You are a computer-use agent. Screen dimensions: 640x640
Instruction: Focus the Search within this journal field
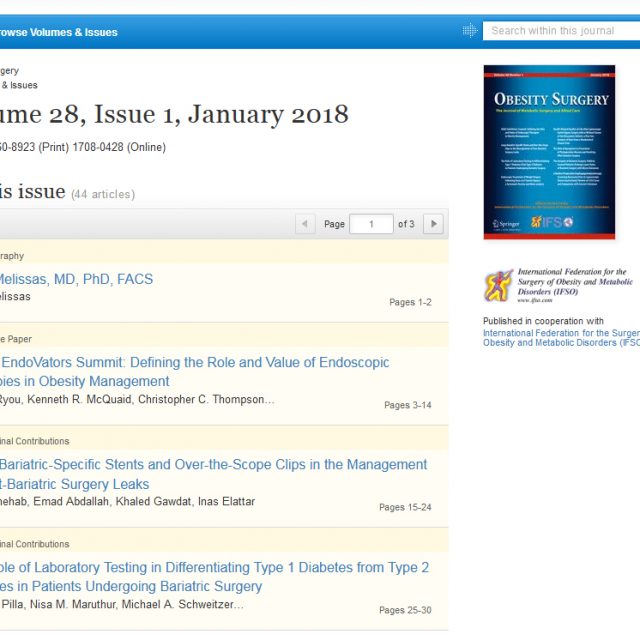coord(562,31)
